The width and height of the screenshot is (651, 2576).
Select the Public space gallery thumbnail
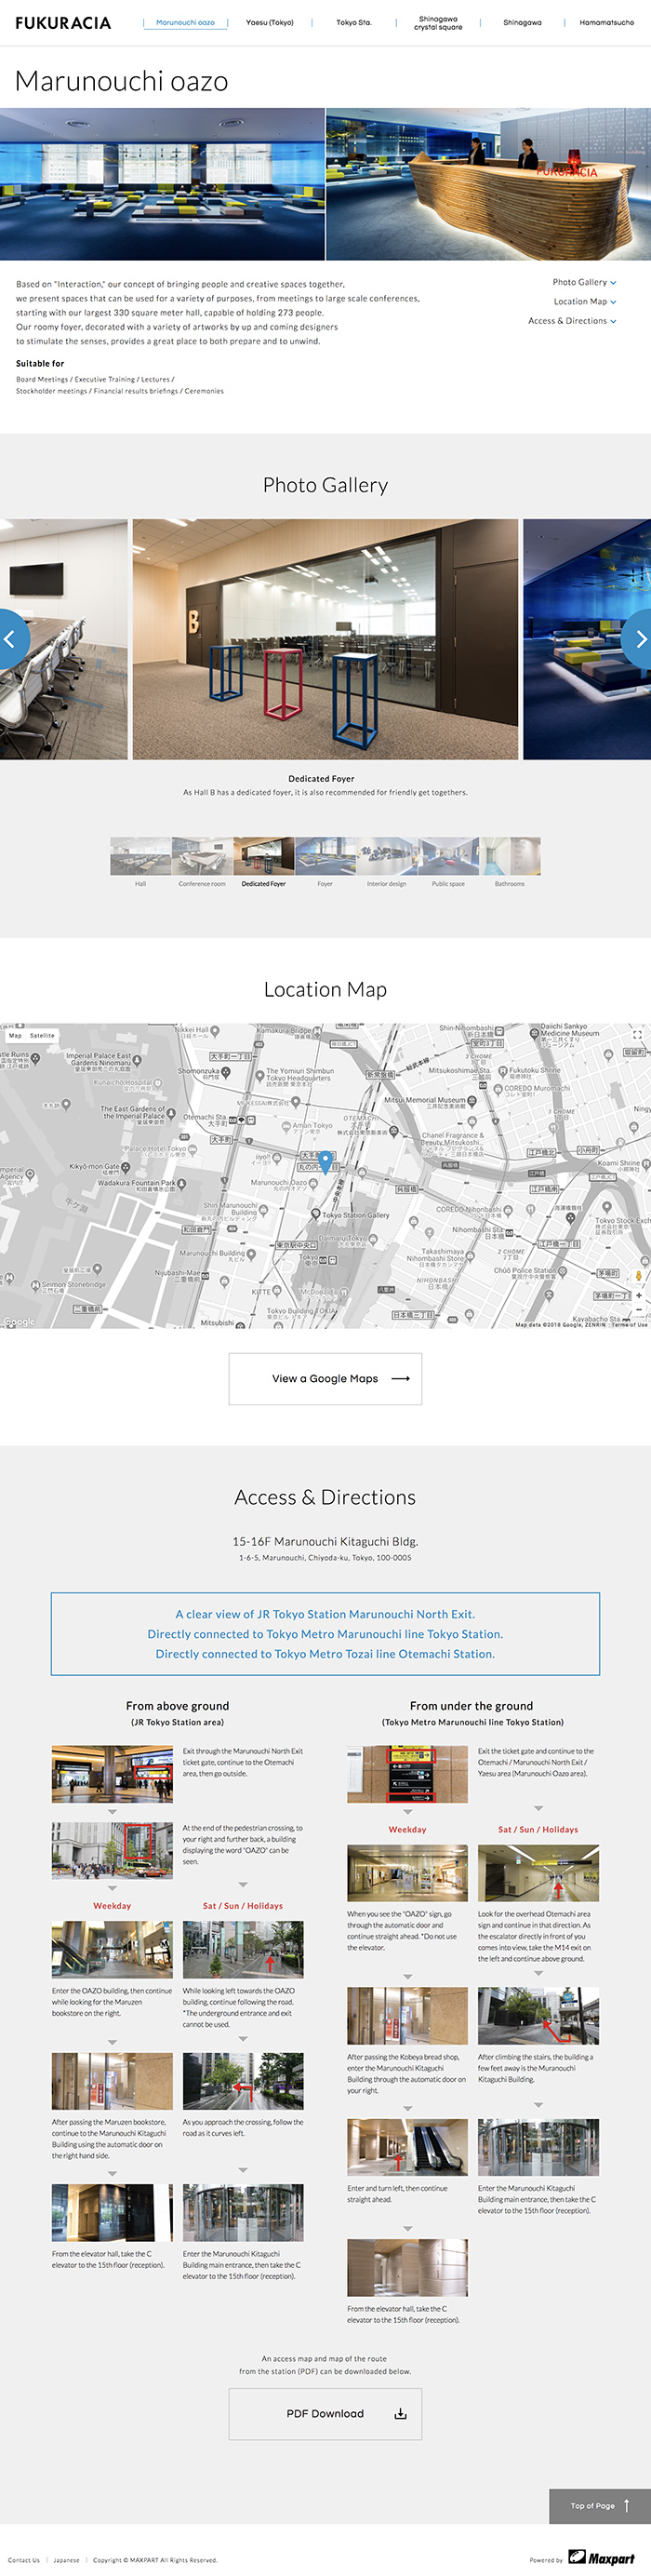pyautogui.click(x=448, y=856)
